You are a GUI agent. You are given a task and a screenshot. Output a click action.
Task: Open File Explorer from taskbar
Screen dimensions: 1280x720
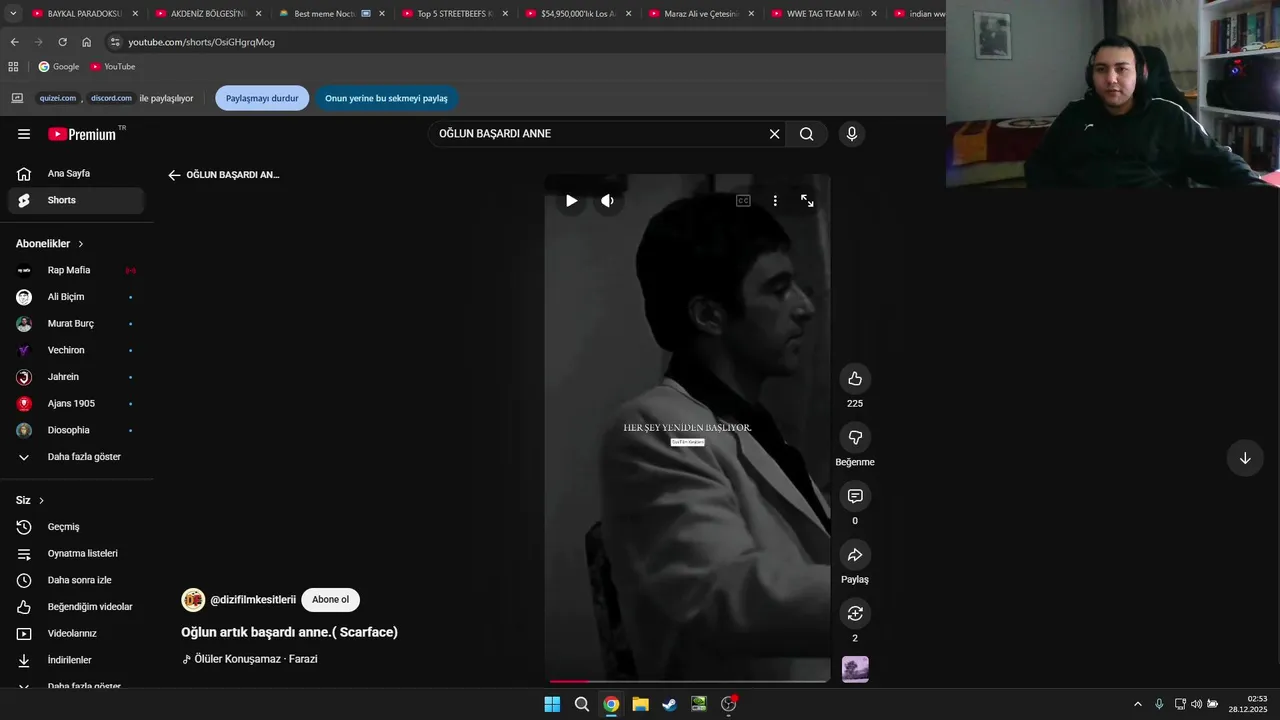point(640,704)
